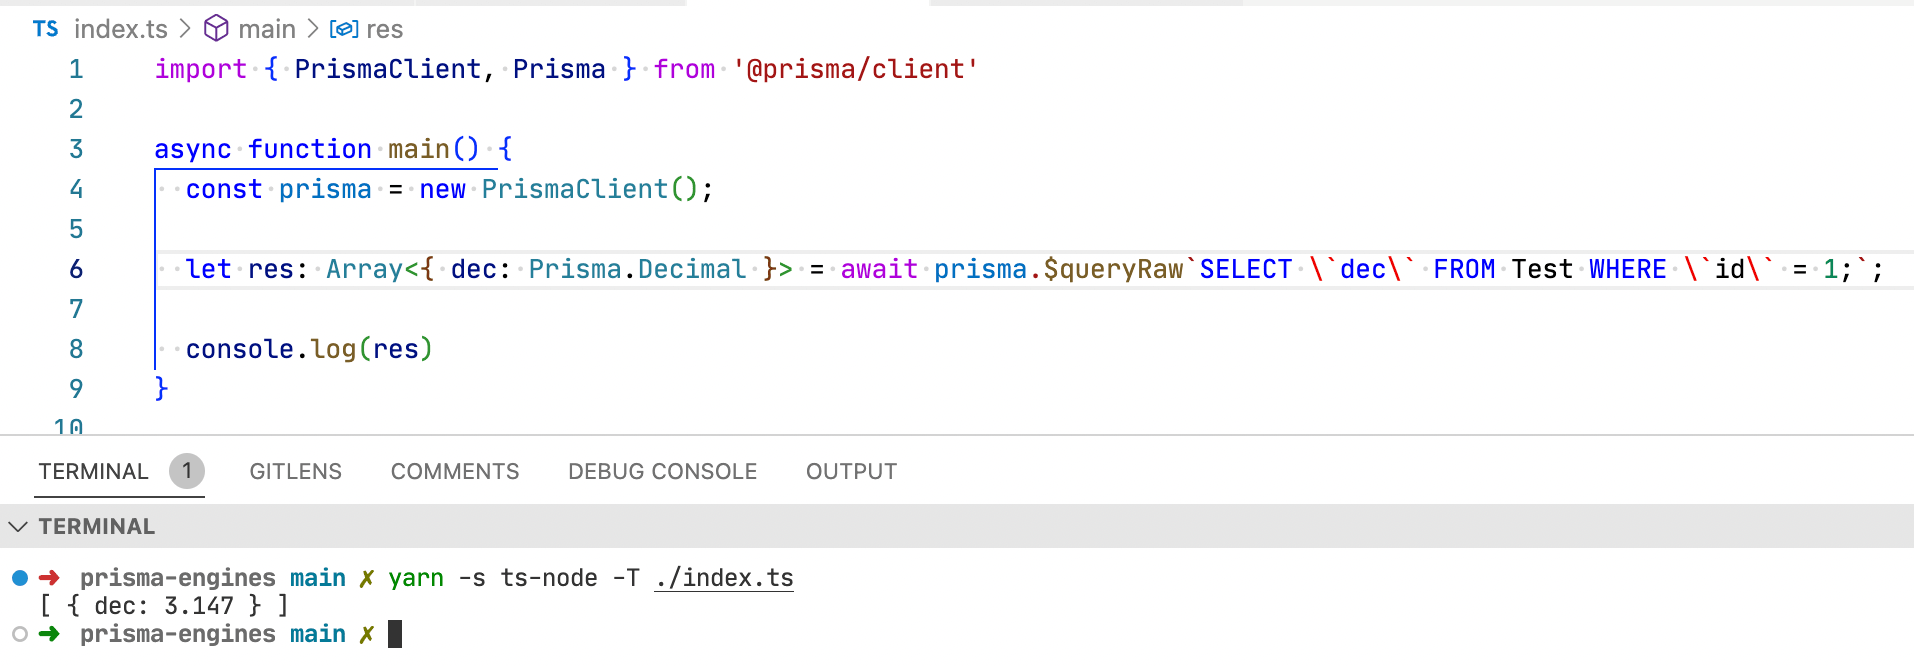
Task: Click the main function cube icon
Action: (x=216, y=29)
